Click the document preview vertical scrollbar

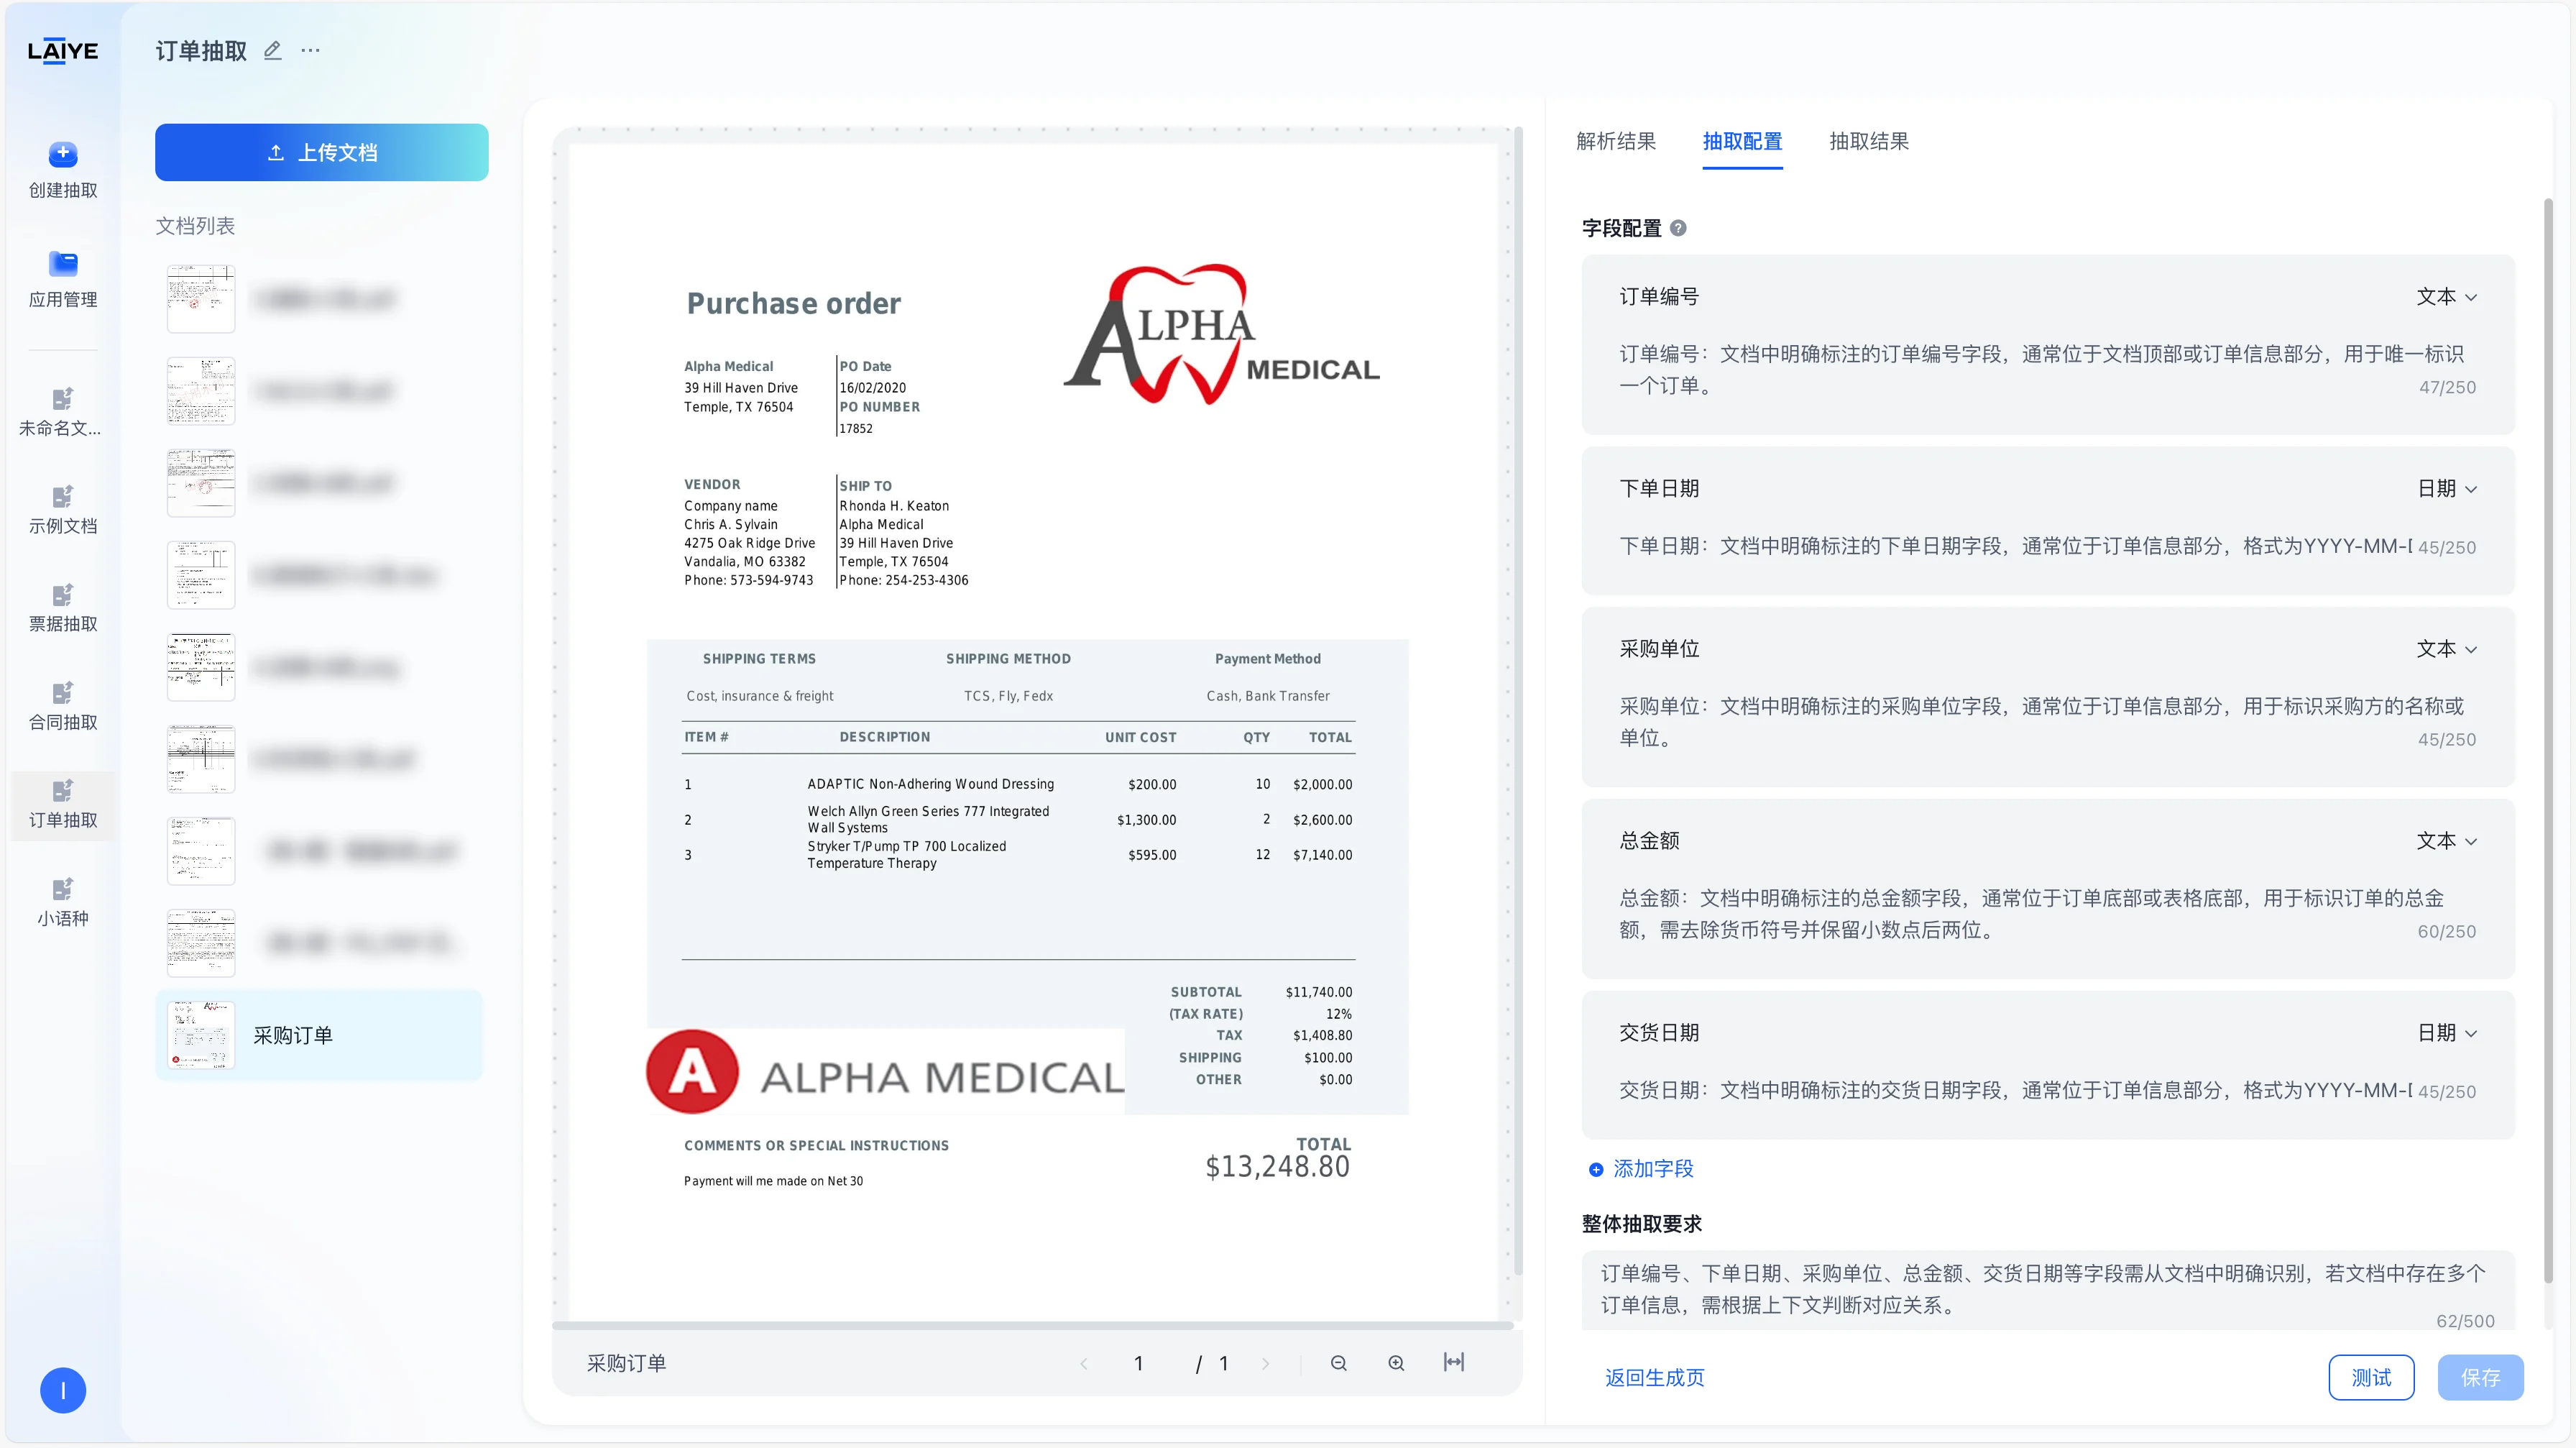pos(1518,700)
